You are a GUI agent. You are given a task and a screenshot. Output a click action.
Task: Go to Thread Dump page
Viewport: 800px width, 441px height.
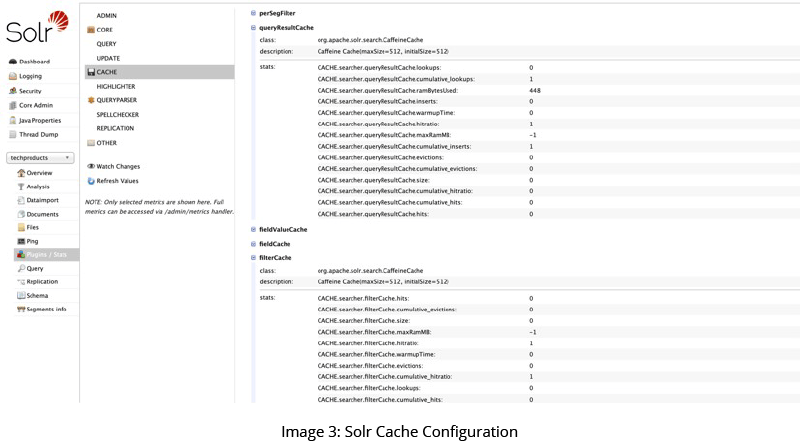(39, 134)
